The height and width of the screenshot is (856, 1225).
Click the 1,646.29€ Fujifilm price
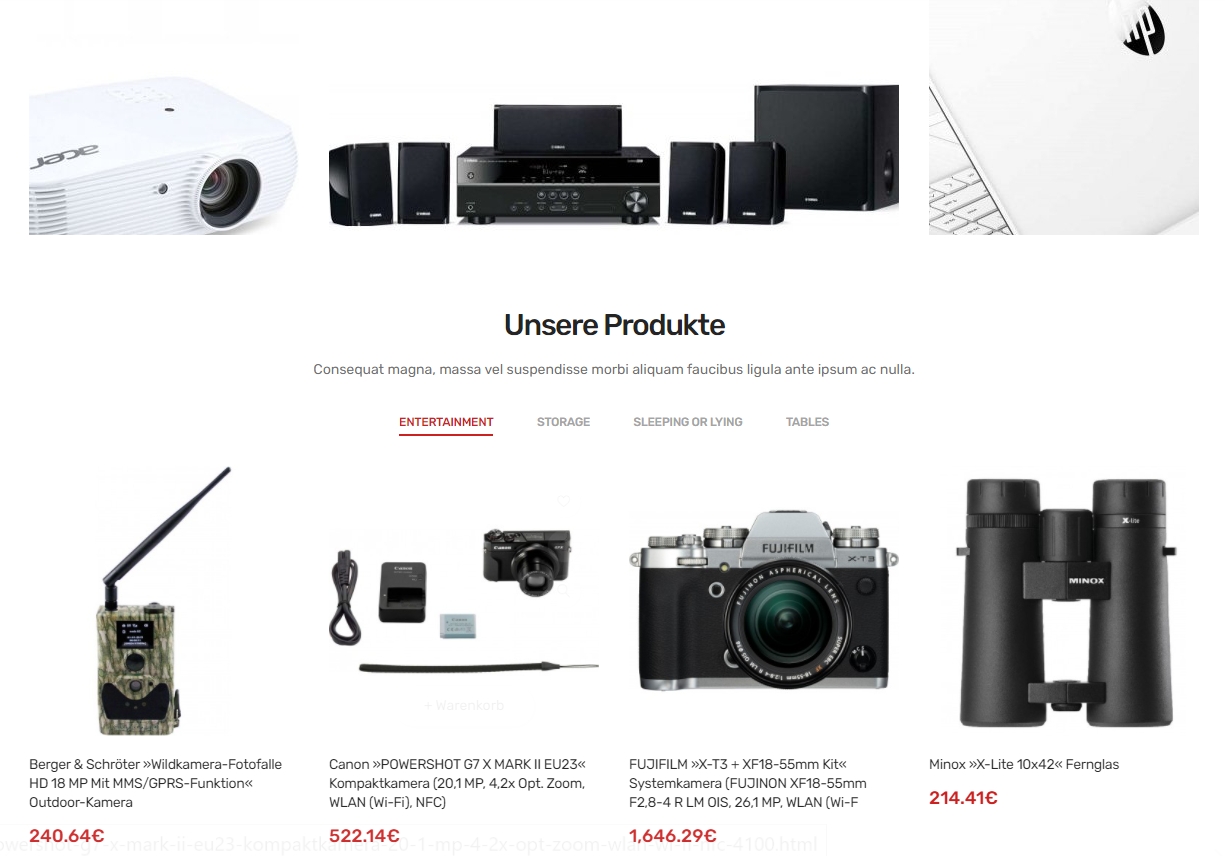[x=673, y=836]
